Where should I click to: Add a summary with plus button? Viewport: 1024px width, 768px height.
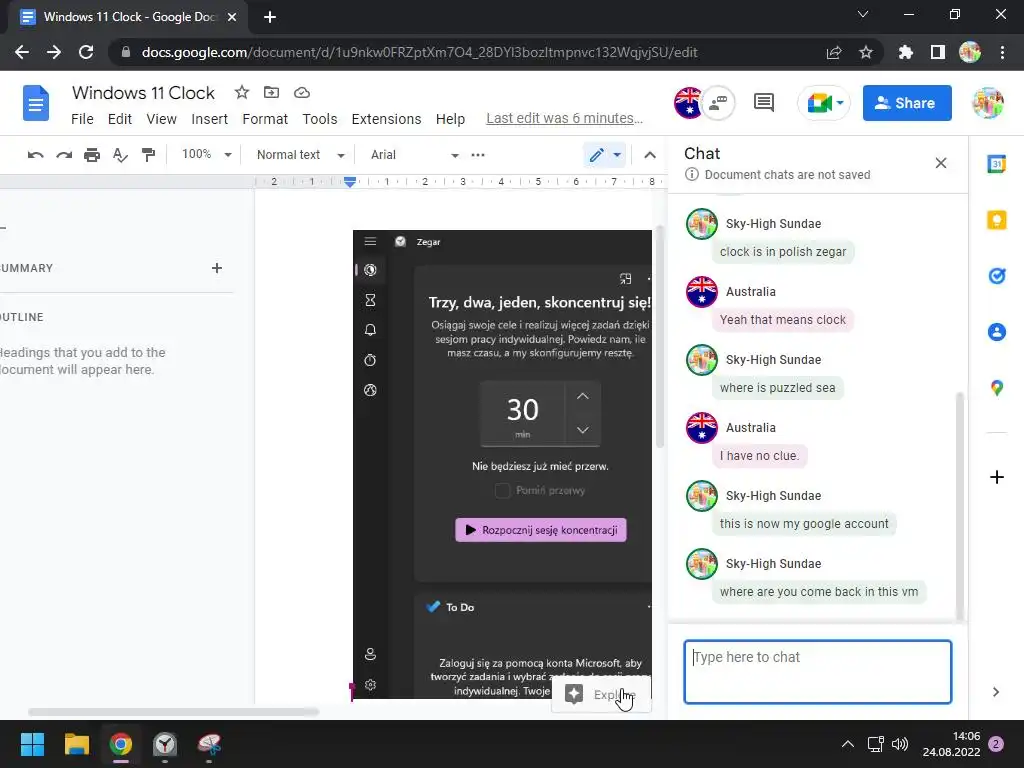[x=217, y=268]
